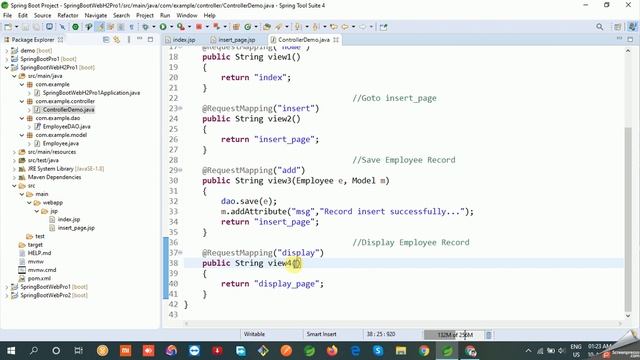Collapse the com.example.dao package

point(22,118)
